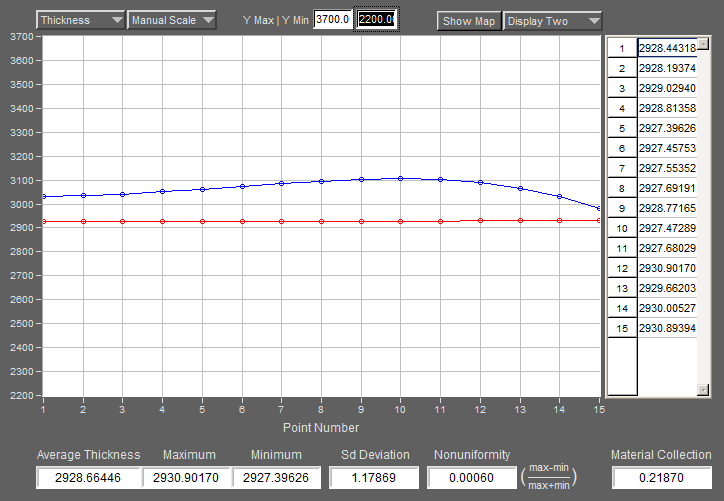Select value 2927.69191 in row 8
The height and width of the screenshot is (501, 724).
667,188
